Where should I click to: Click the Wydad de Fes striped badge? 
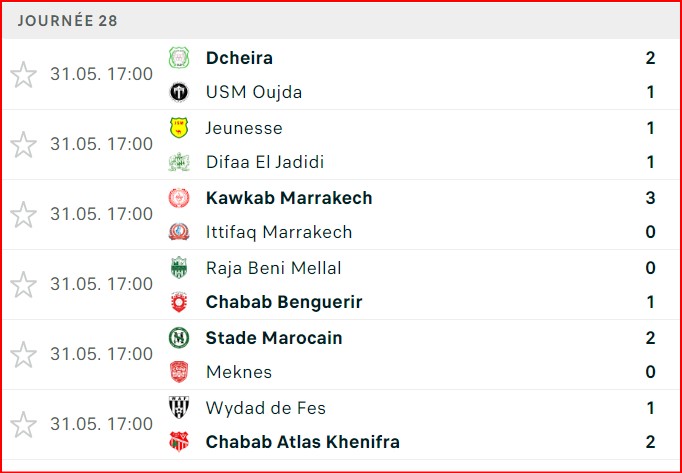click(x=179, y=408)
